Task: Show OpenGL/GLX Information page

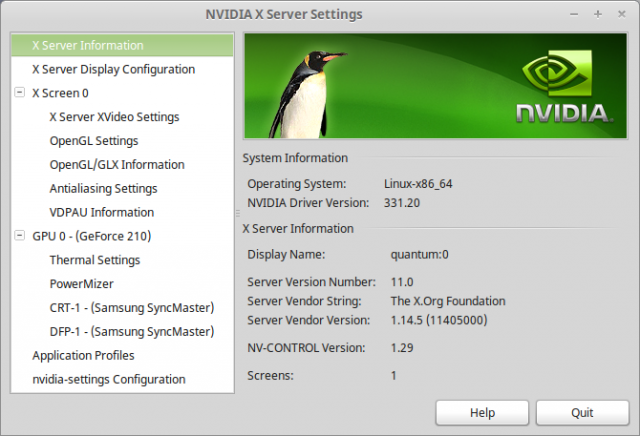Action: pos(117,165)
